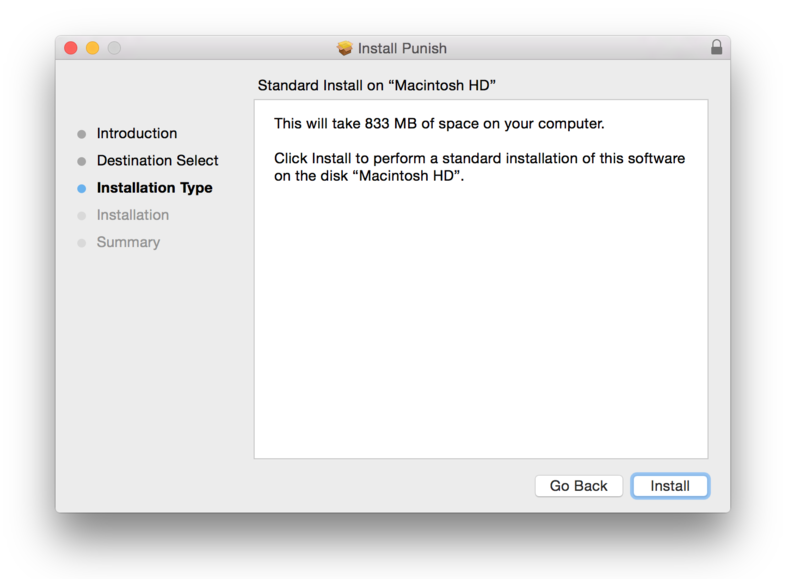Click the dimmed bullet beside Summary
This screenshot has width=800, height=579.
pos(82,242)
